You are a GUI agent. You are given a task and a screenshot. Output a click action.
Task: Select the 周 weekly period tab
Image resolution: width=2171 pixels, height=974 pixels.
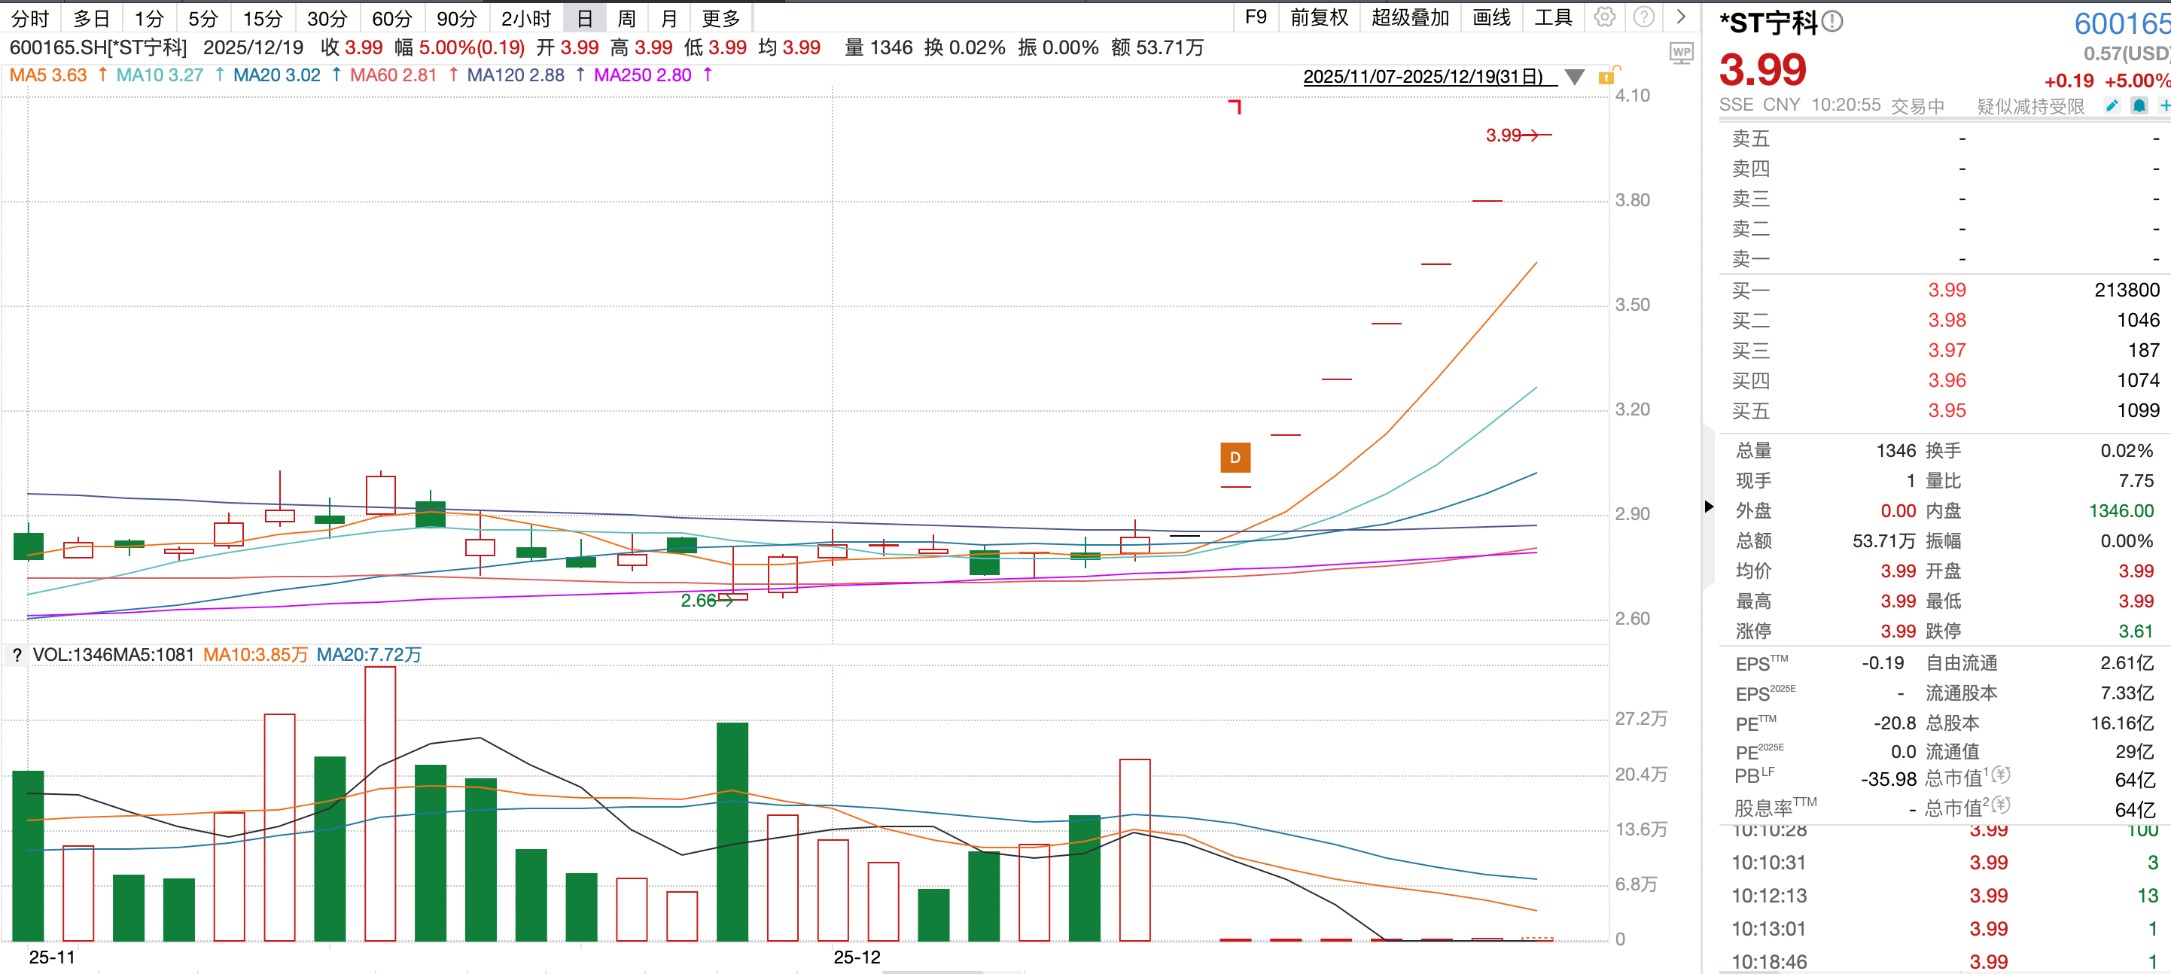626,18
